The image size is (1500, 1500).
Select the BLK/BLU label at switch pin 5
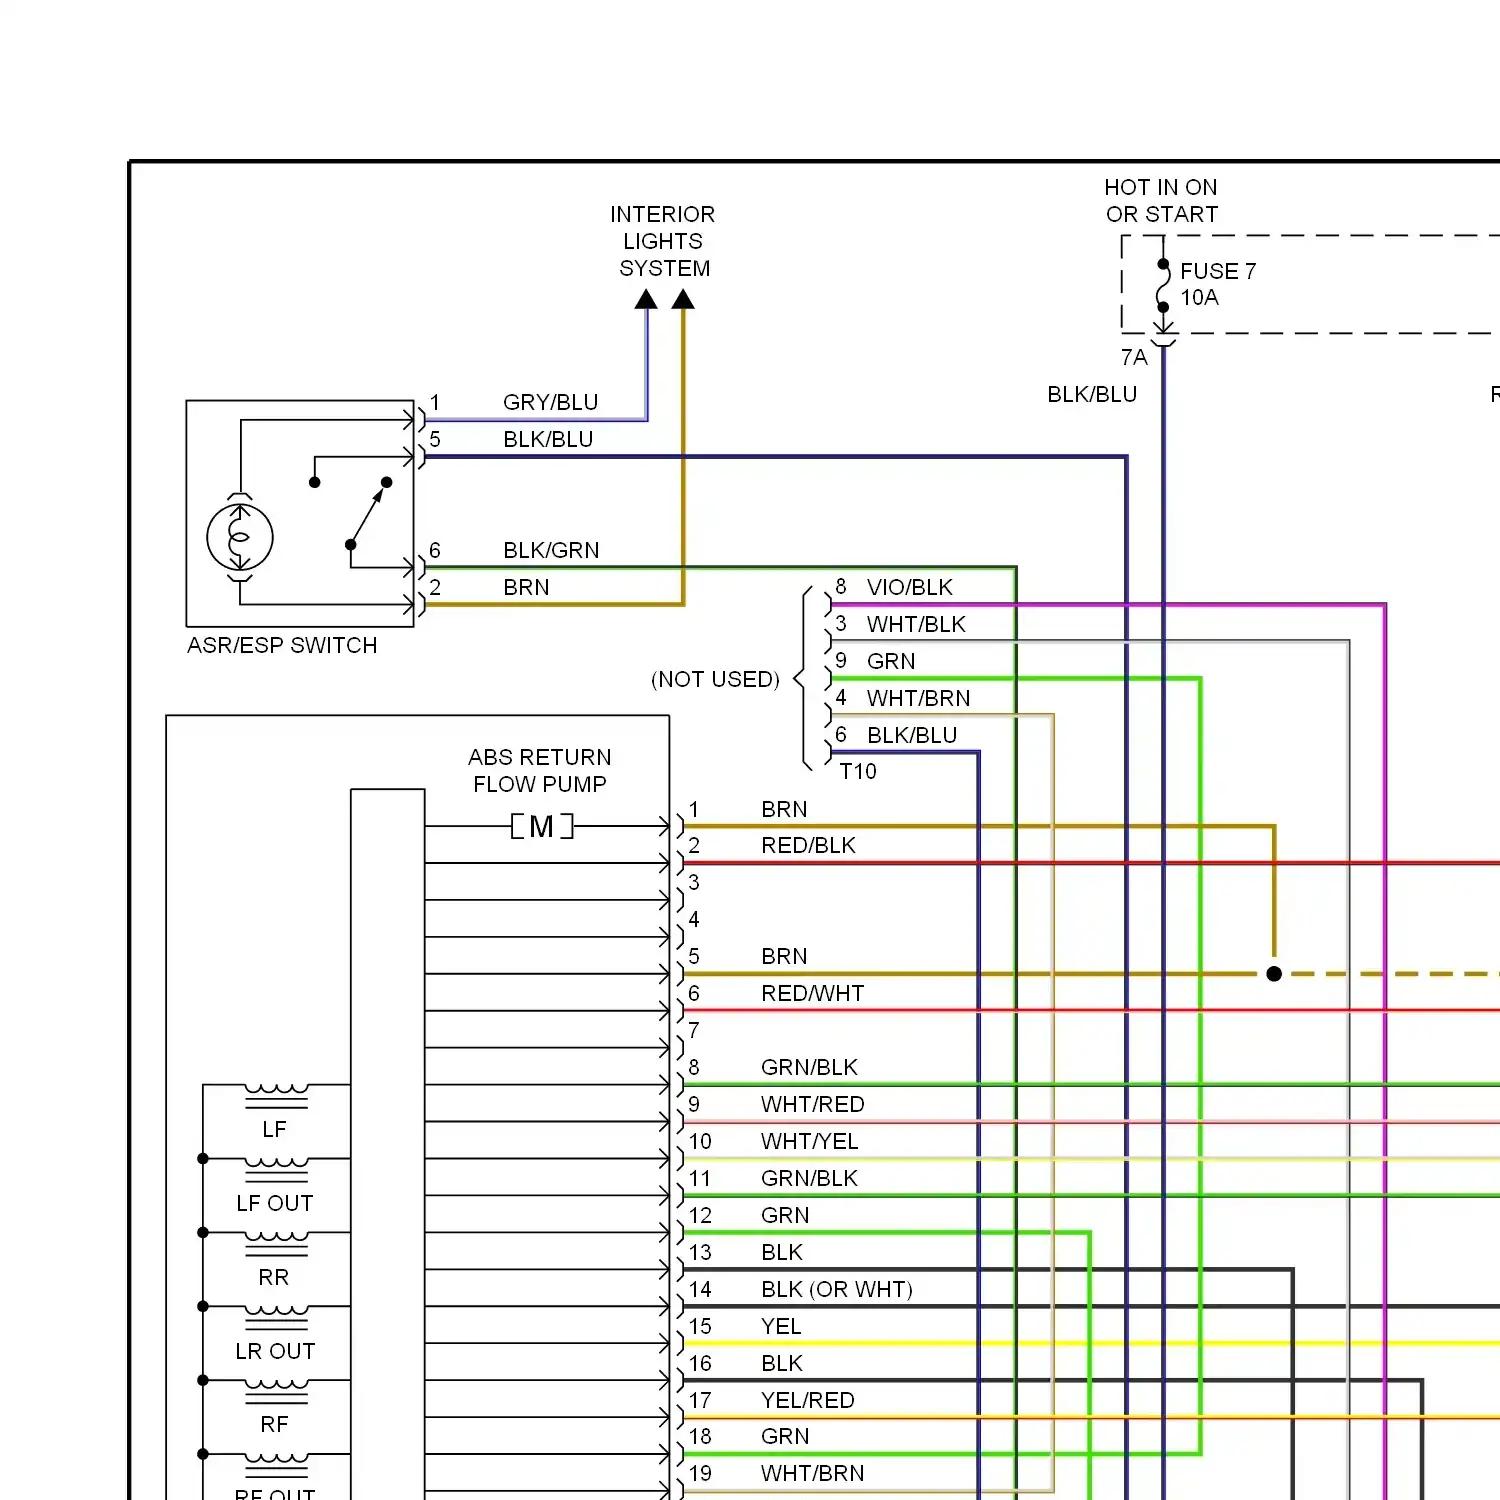point(548,439)
